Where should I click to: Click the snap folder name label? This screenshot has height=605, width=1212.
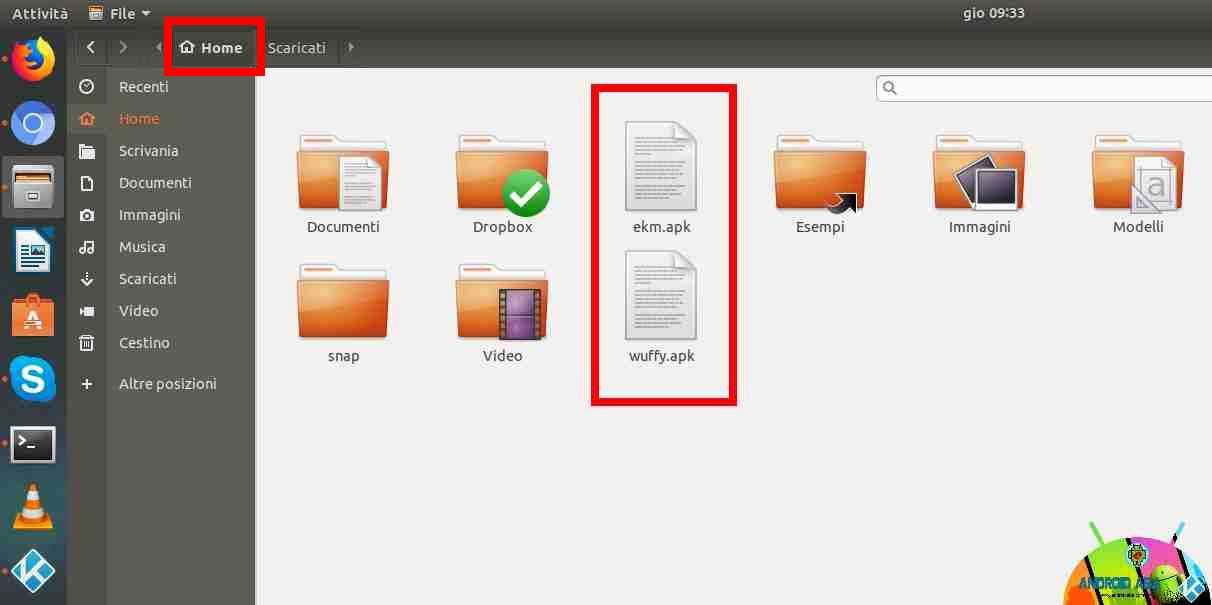click(x=343, y=356)
